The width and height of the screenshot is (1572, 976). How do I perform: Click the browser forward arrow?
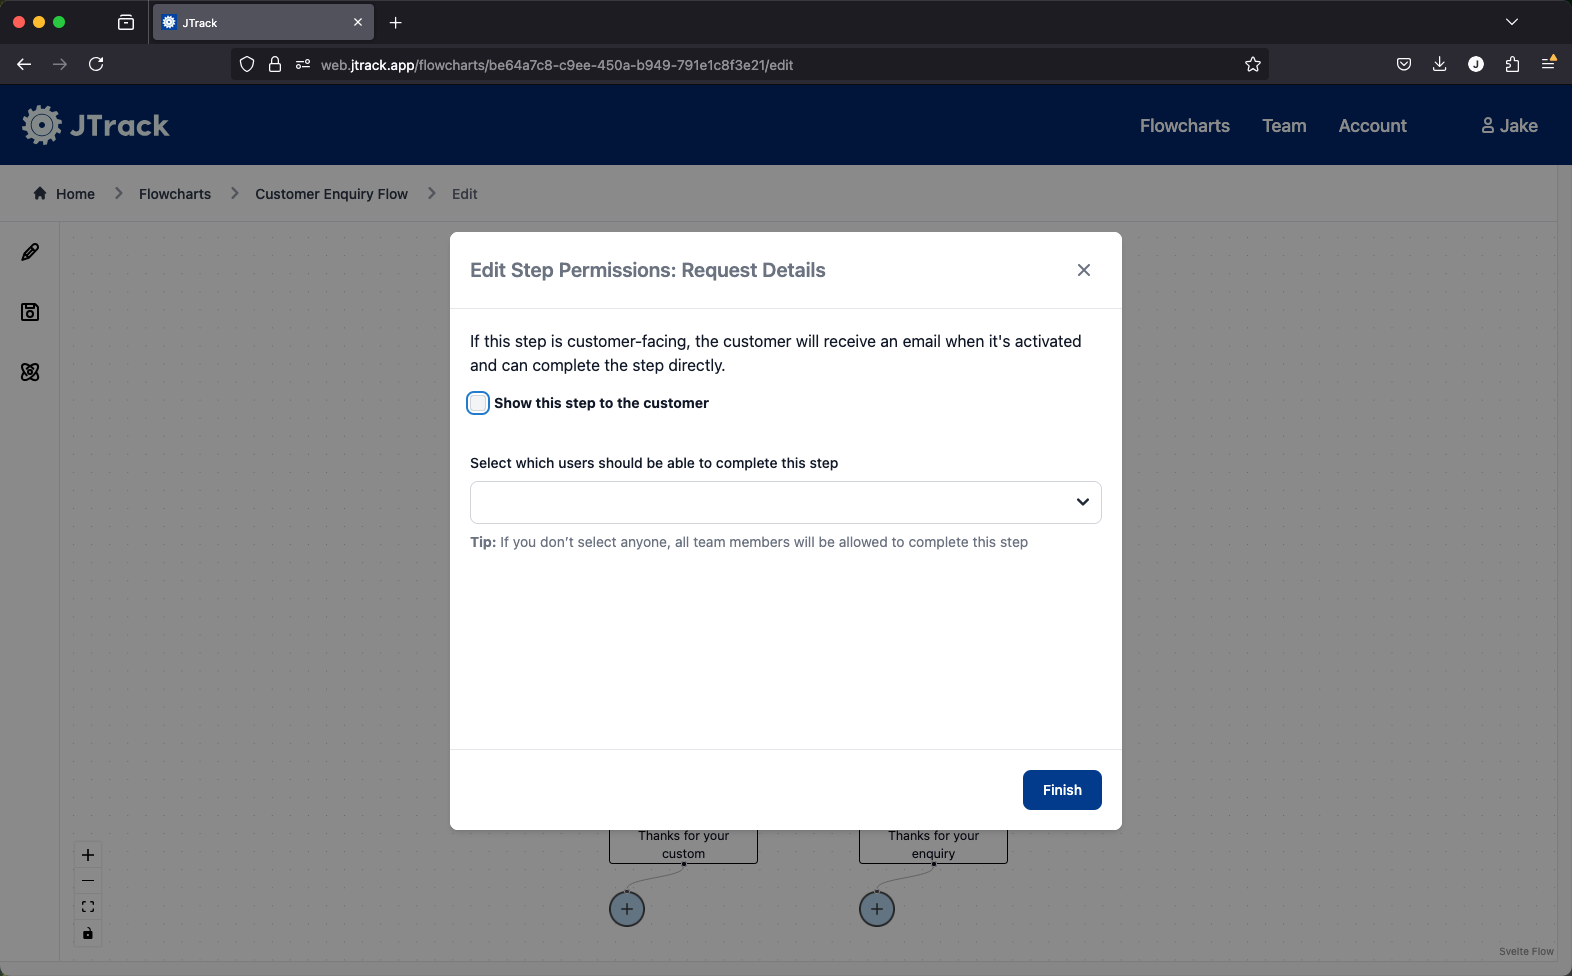[60, 64]
